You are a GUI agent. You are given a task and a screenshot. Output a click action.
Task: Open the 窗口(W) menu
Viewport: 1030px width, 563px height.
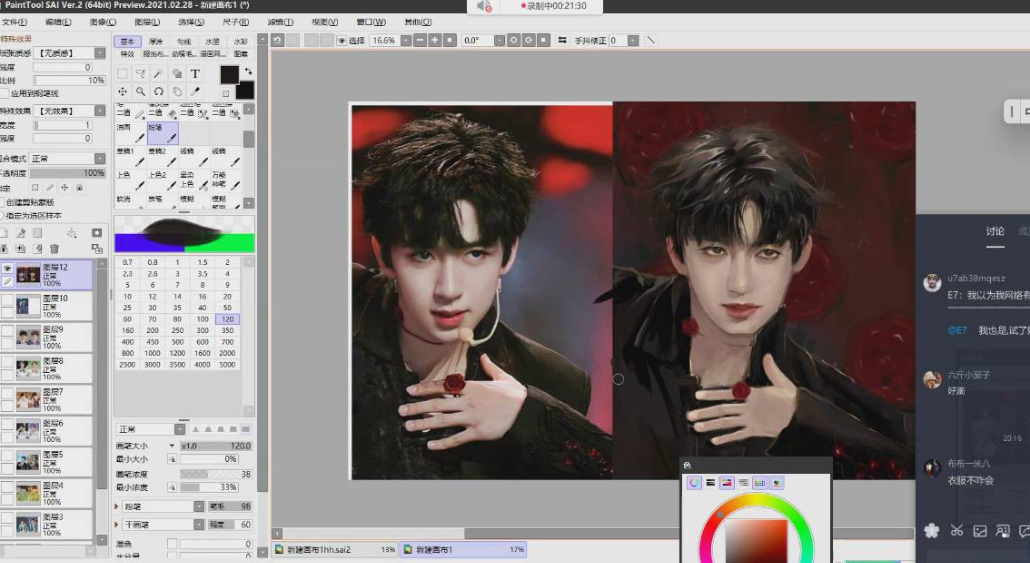pyautogui.click(x=371, y=22)
